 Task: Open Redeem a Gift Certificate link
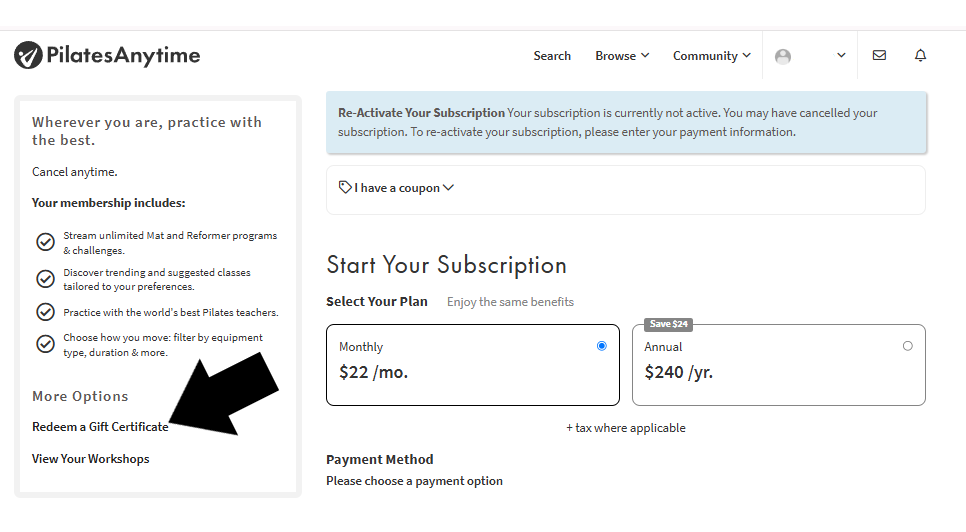pos(100,427)
